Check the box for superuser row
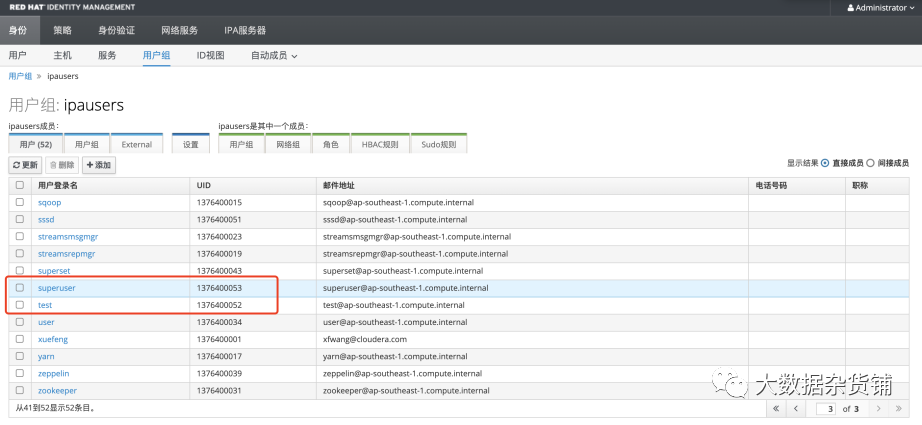The image size is (922, 425). (19, 288)
